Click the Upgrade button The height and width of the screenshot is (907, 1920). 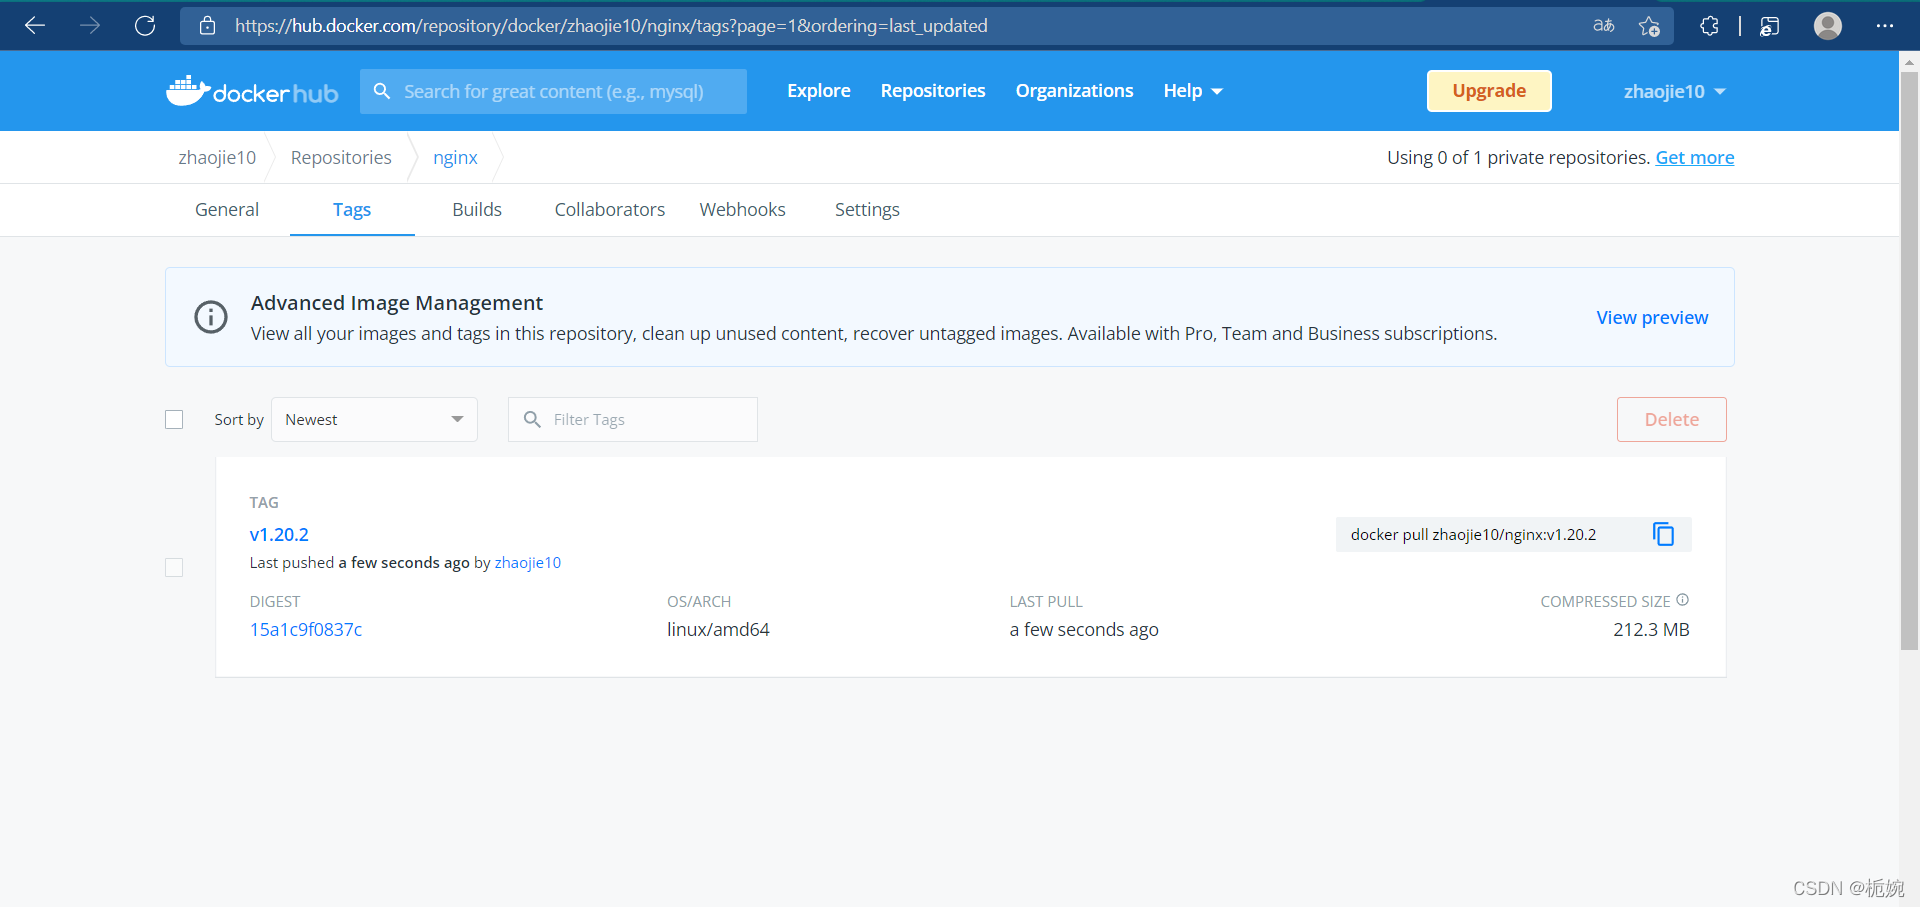pyautogui.click(x=1489, y=91)
